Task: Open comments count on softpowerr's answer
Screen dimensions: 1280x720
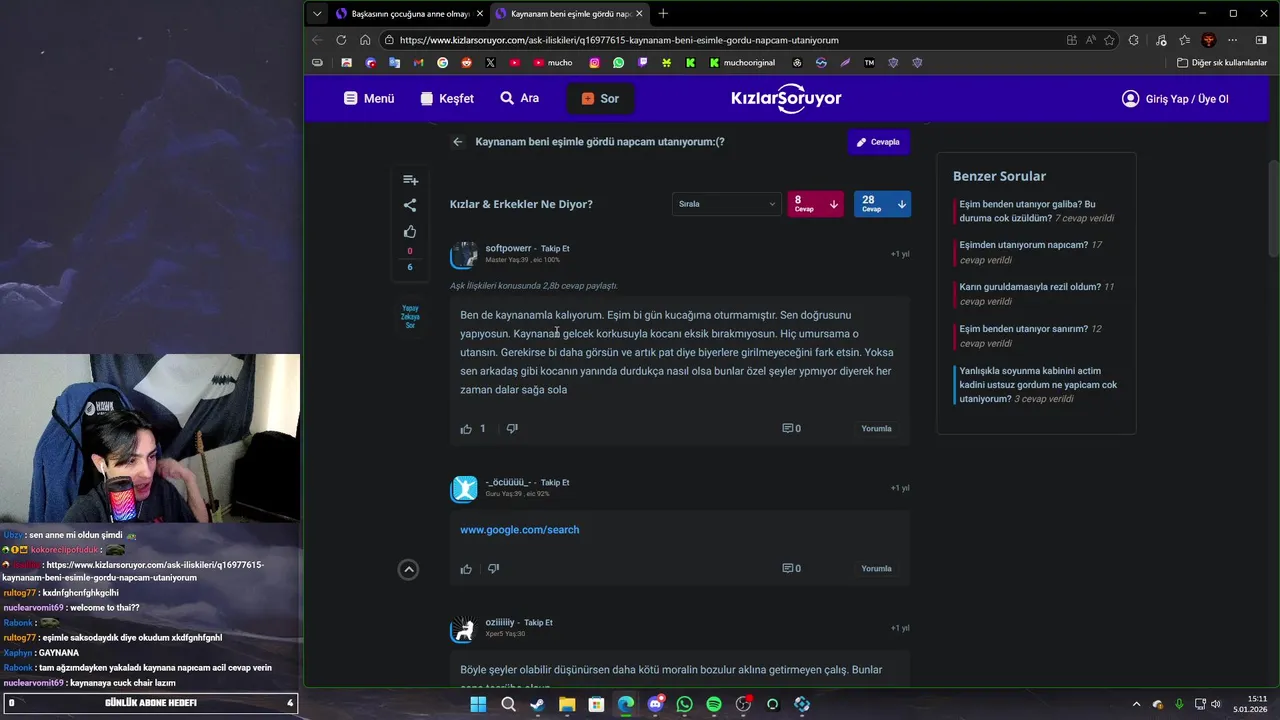Action: tap(791, 429)
